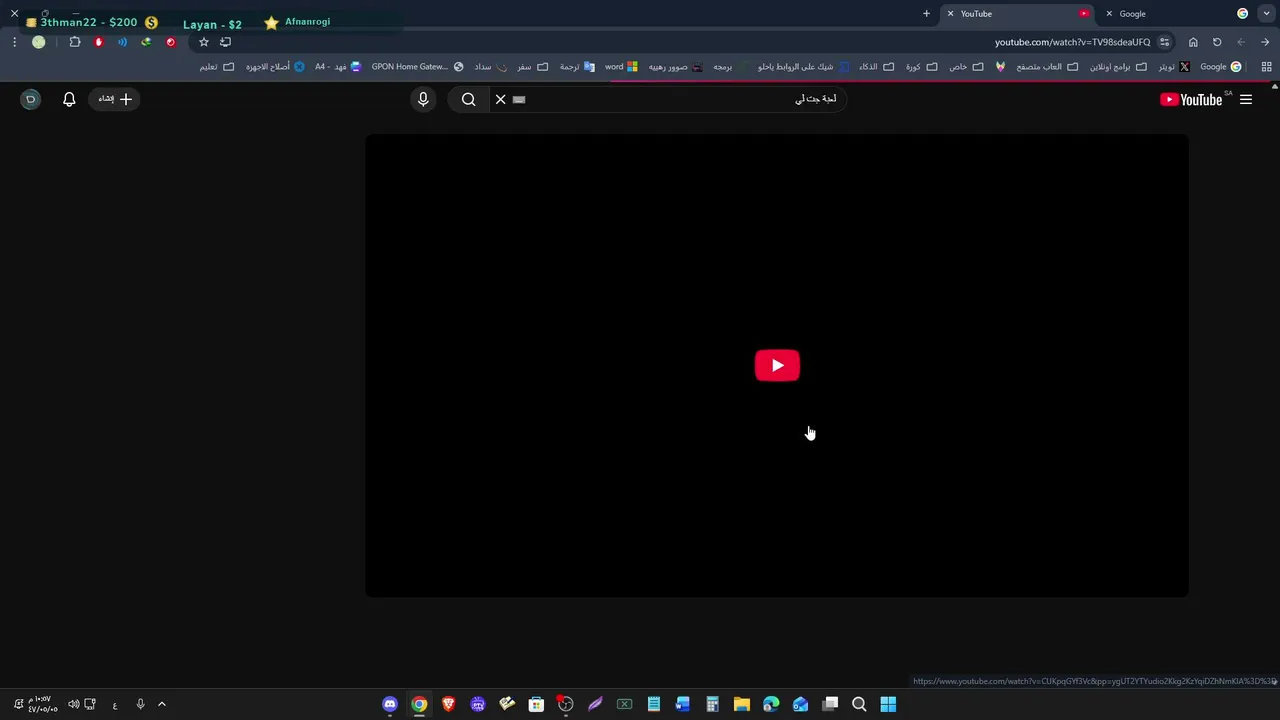Expand the سفر bookmark folder
The height and width of the screenshot is (720, 1280).
pos(532,67)
